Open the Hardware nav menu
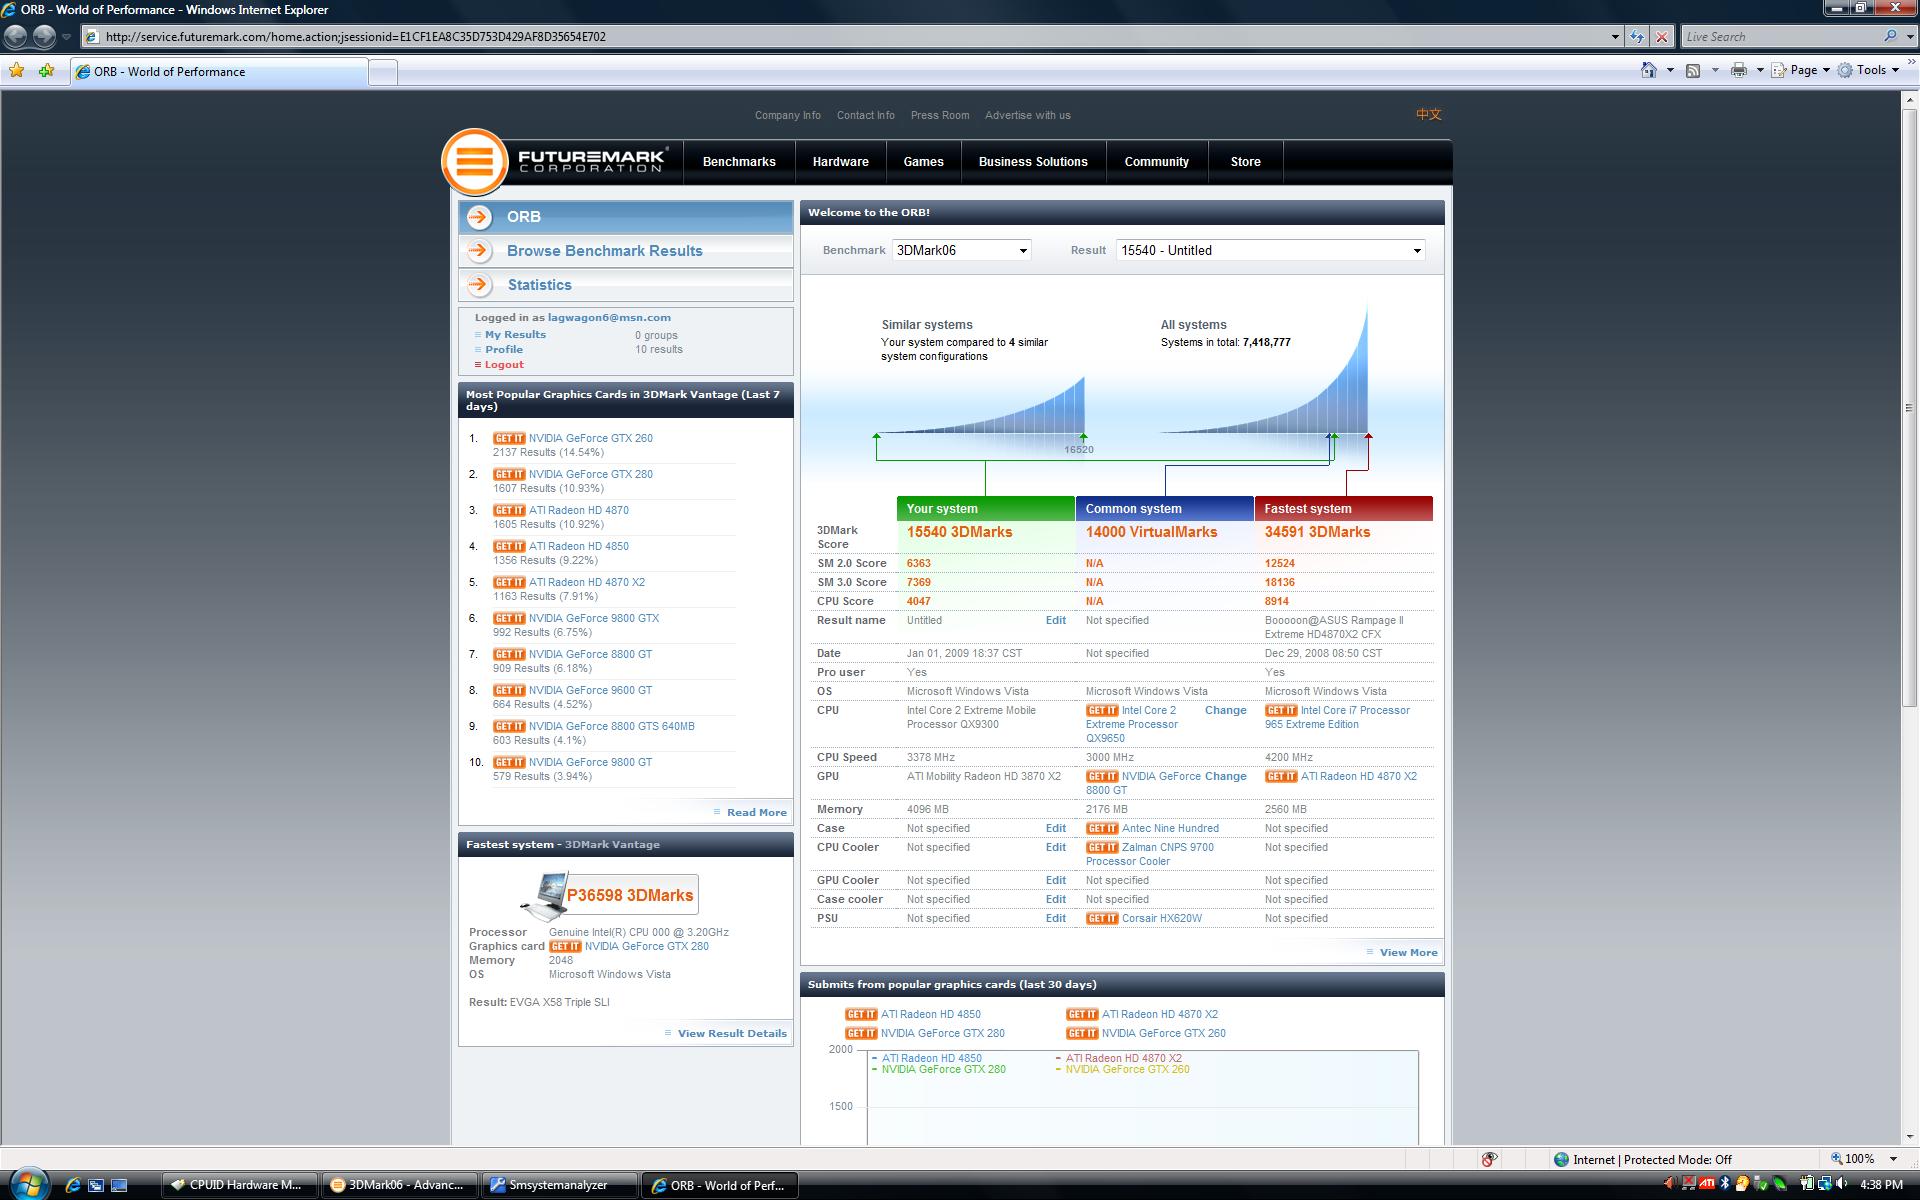Image resolution: width=1920 pixels, height=1200 pixels. click(840, 162)
